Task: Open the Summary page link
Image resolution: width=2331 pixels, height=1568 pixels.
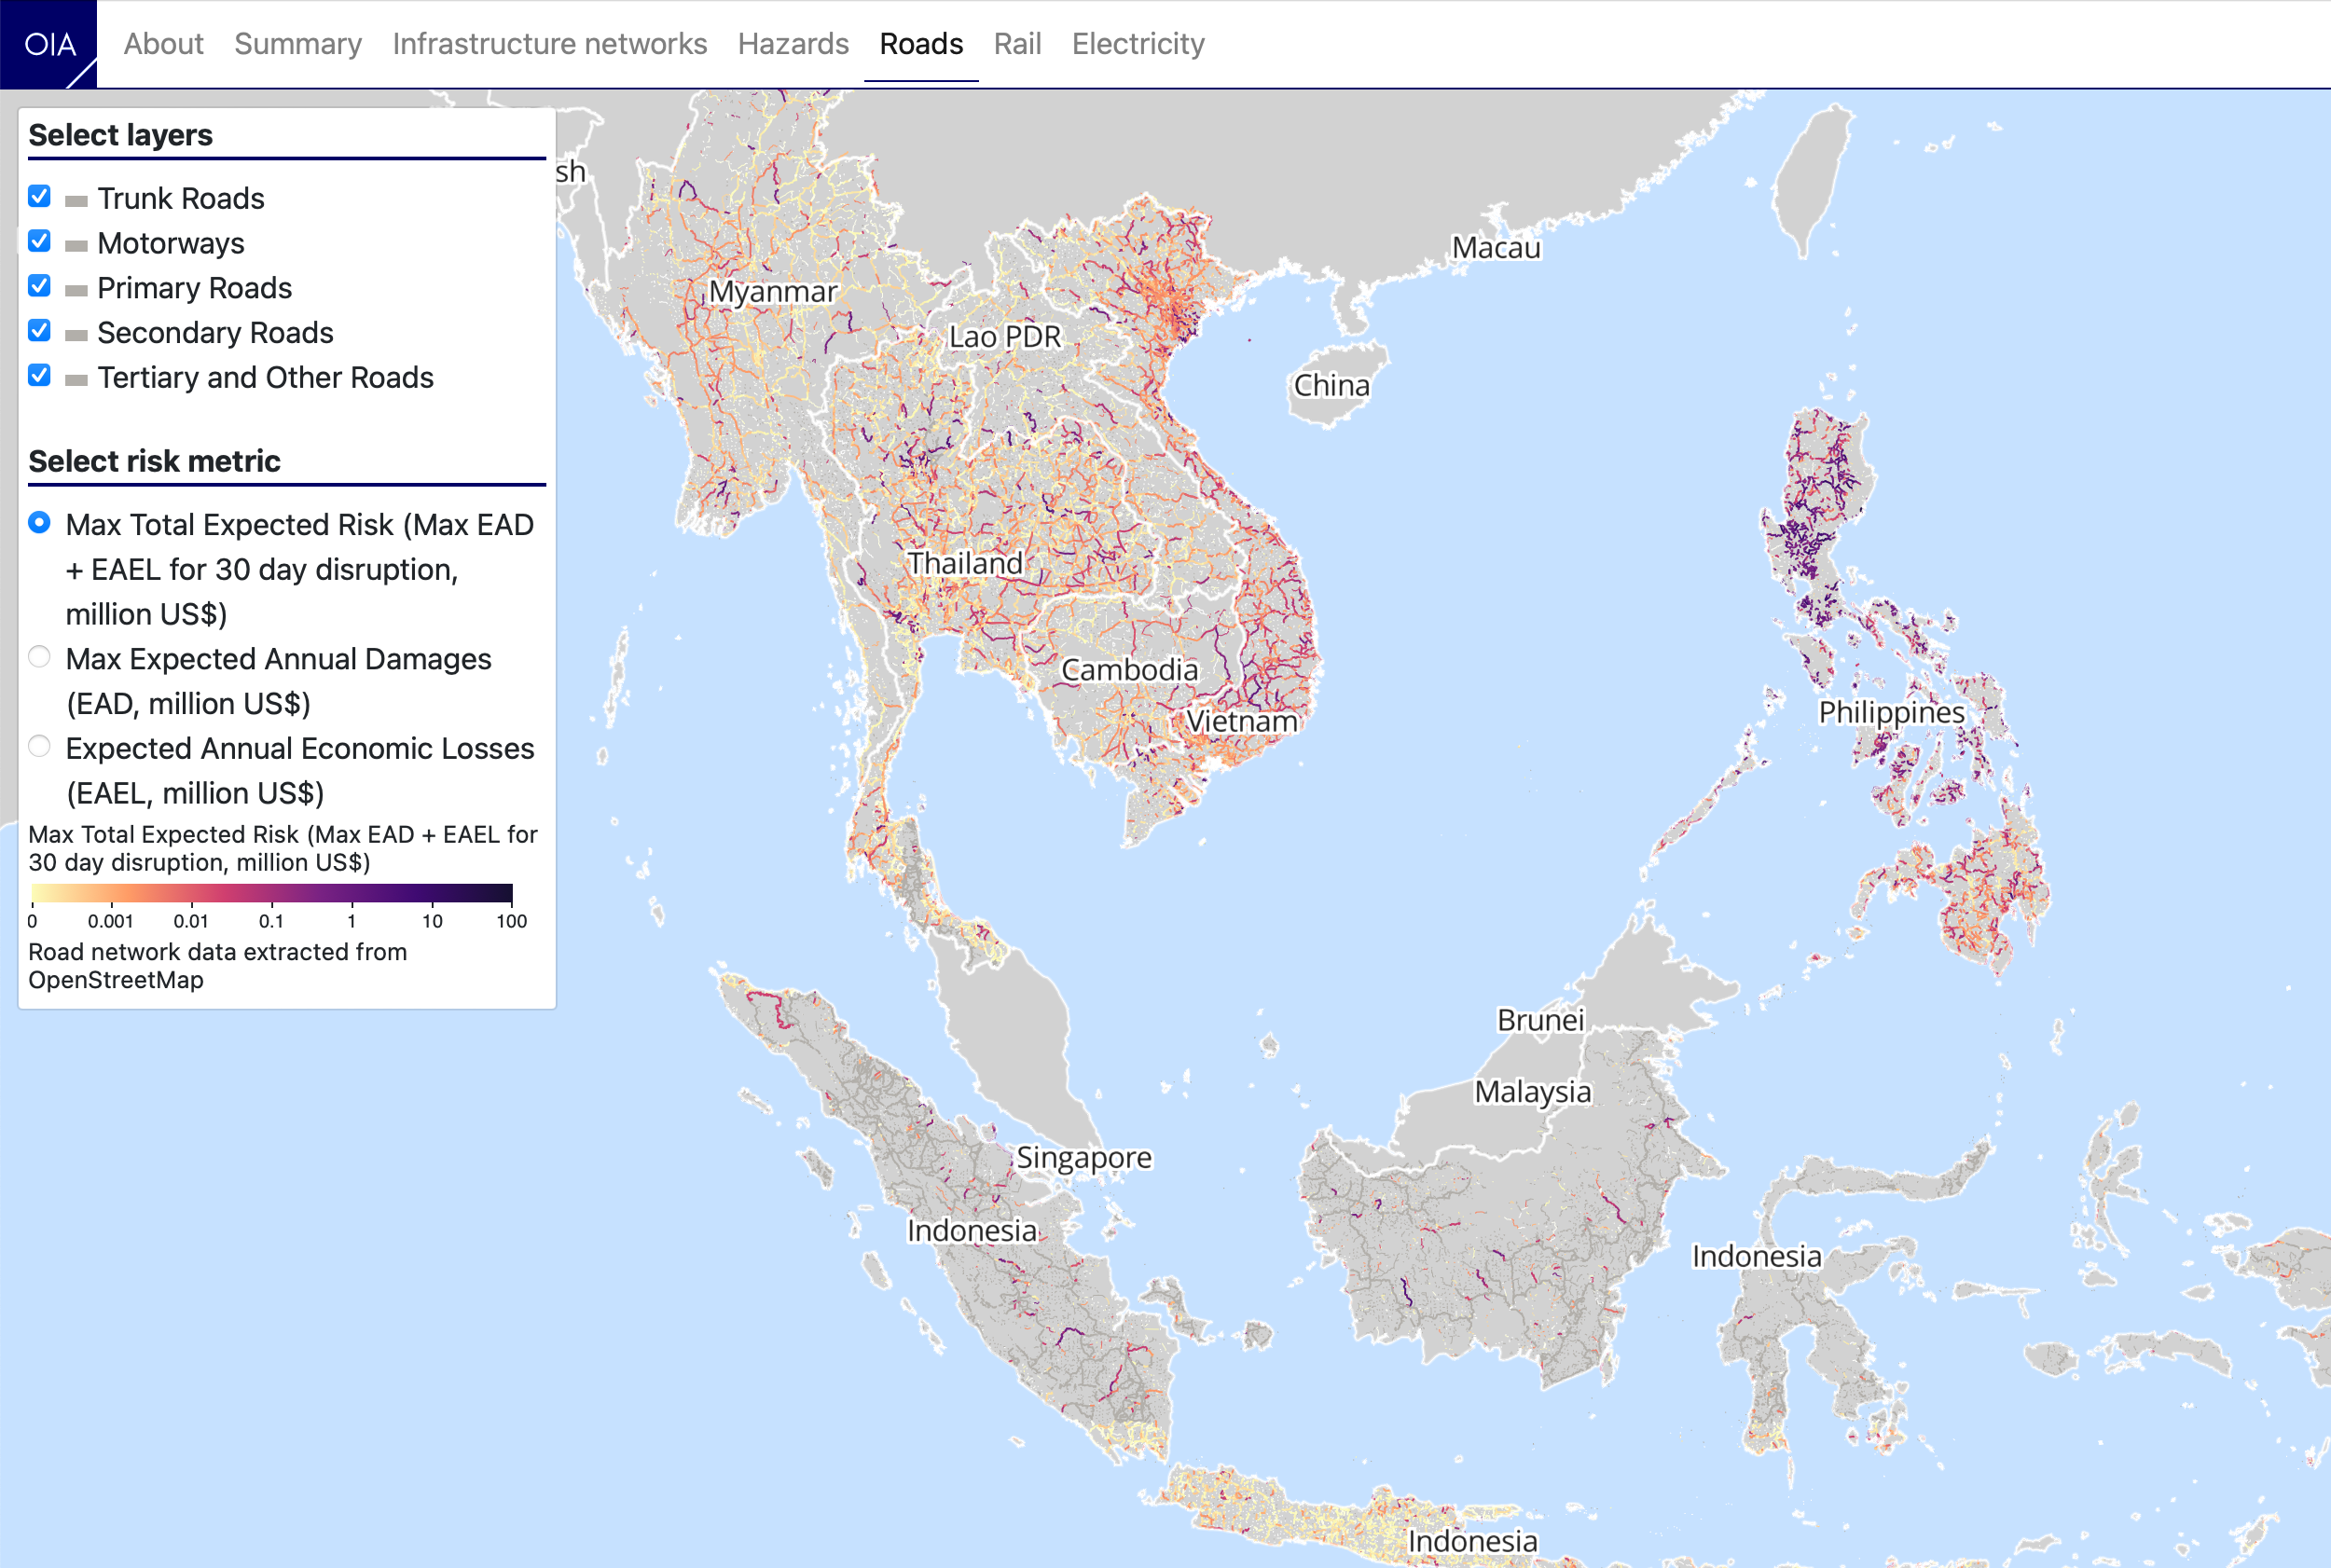Action: pyautogui.click(x=298, y=44)
